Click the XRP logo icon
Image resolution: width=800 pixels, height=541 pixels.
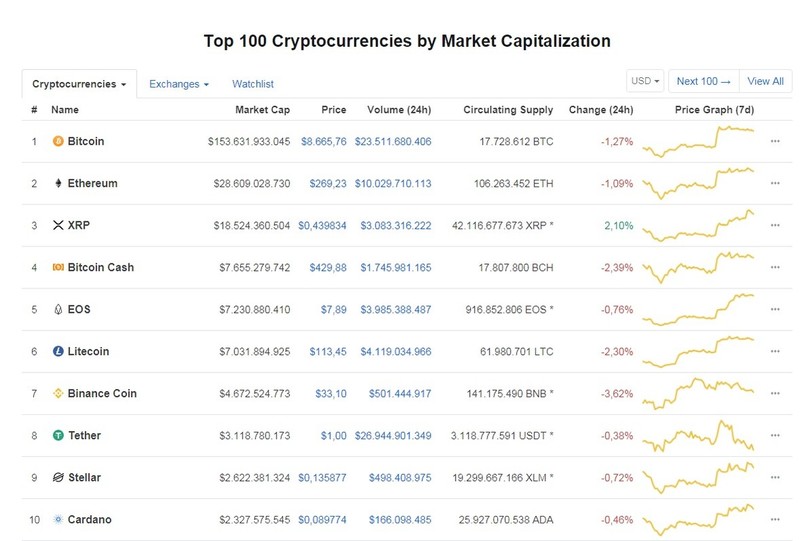pos(58,225)
